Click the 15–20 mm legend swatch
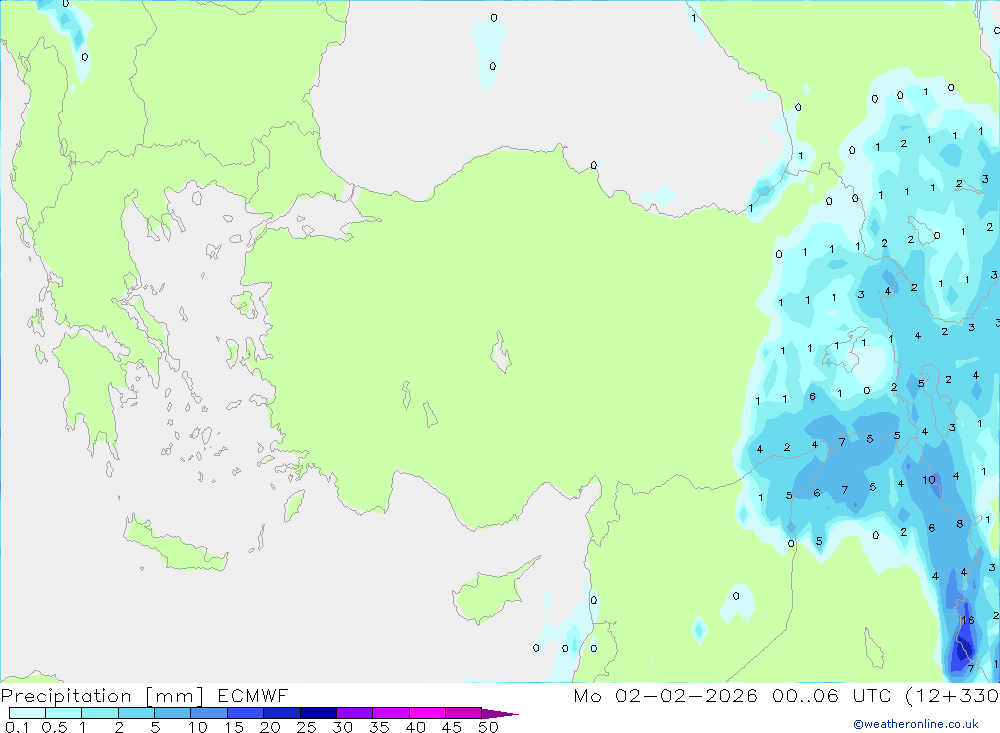The image size is (1000, 733). [x=245, y=713]
